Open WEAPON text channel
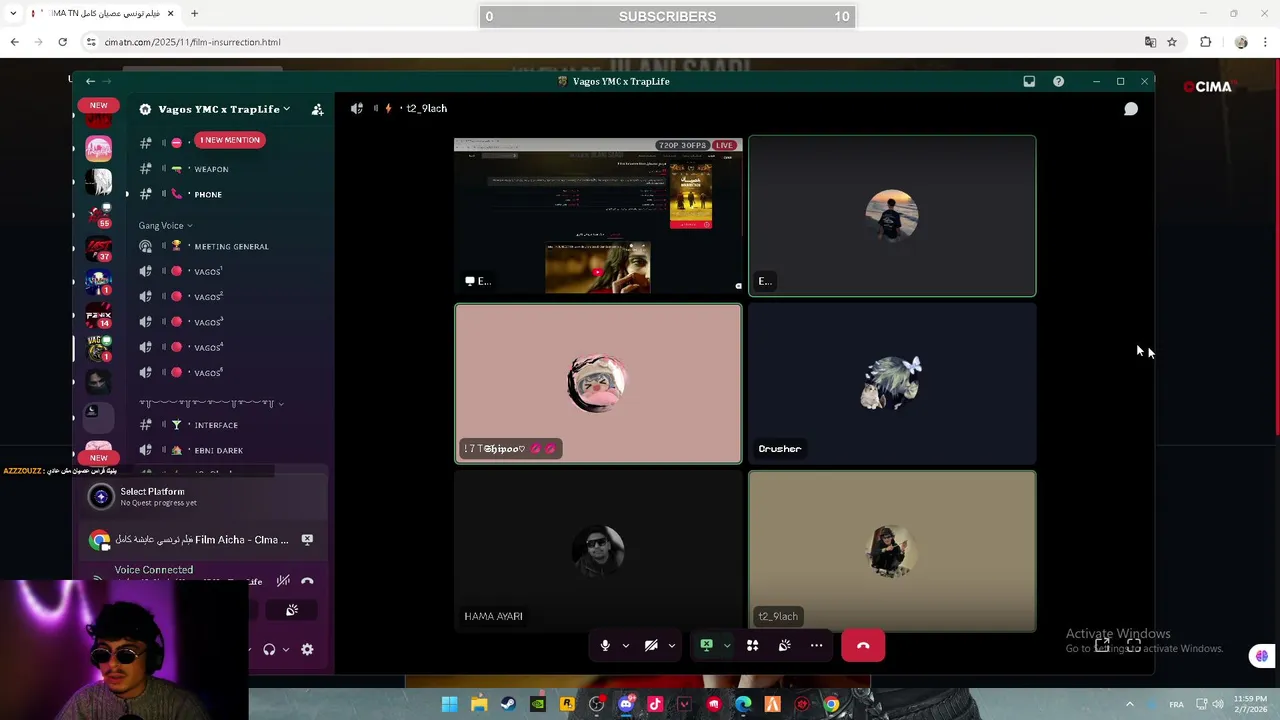This screenshot has width=1280, height=720. coord(231,169)
